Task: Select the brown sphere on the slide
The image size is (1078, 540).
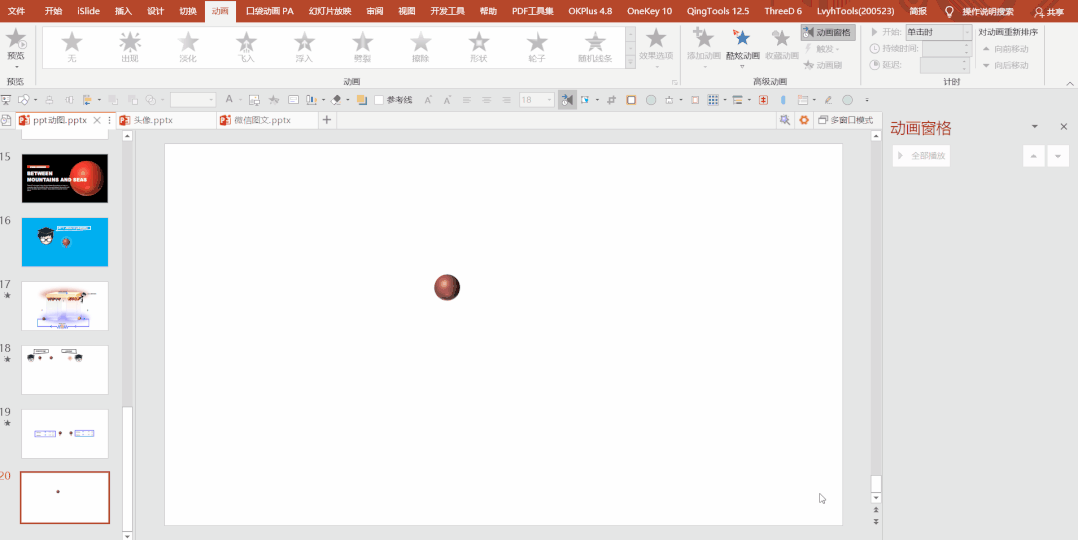Action: (x=447, y=287)
